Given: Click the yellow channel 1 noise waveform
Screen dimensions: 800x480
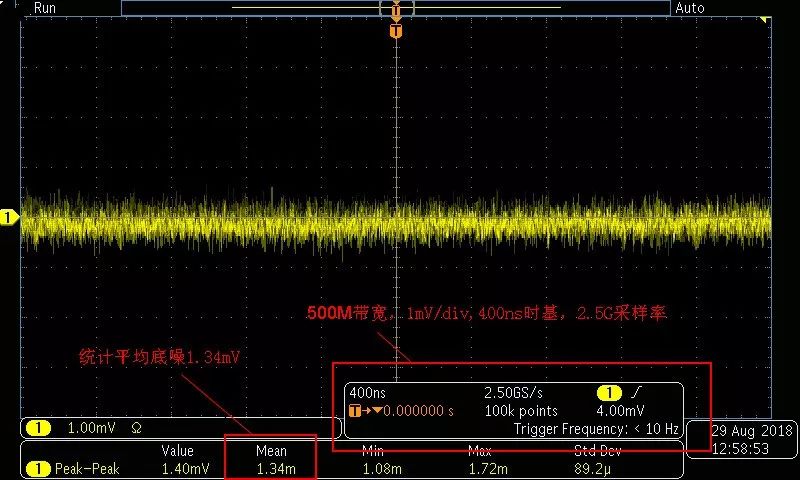Looking at the screenshot, I should click(396, 221).
